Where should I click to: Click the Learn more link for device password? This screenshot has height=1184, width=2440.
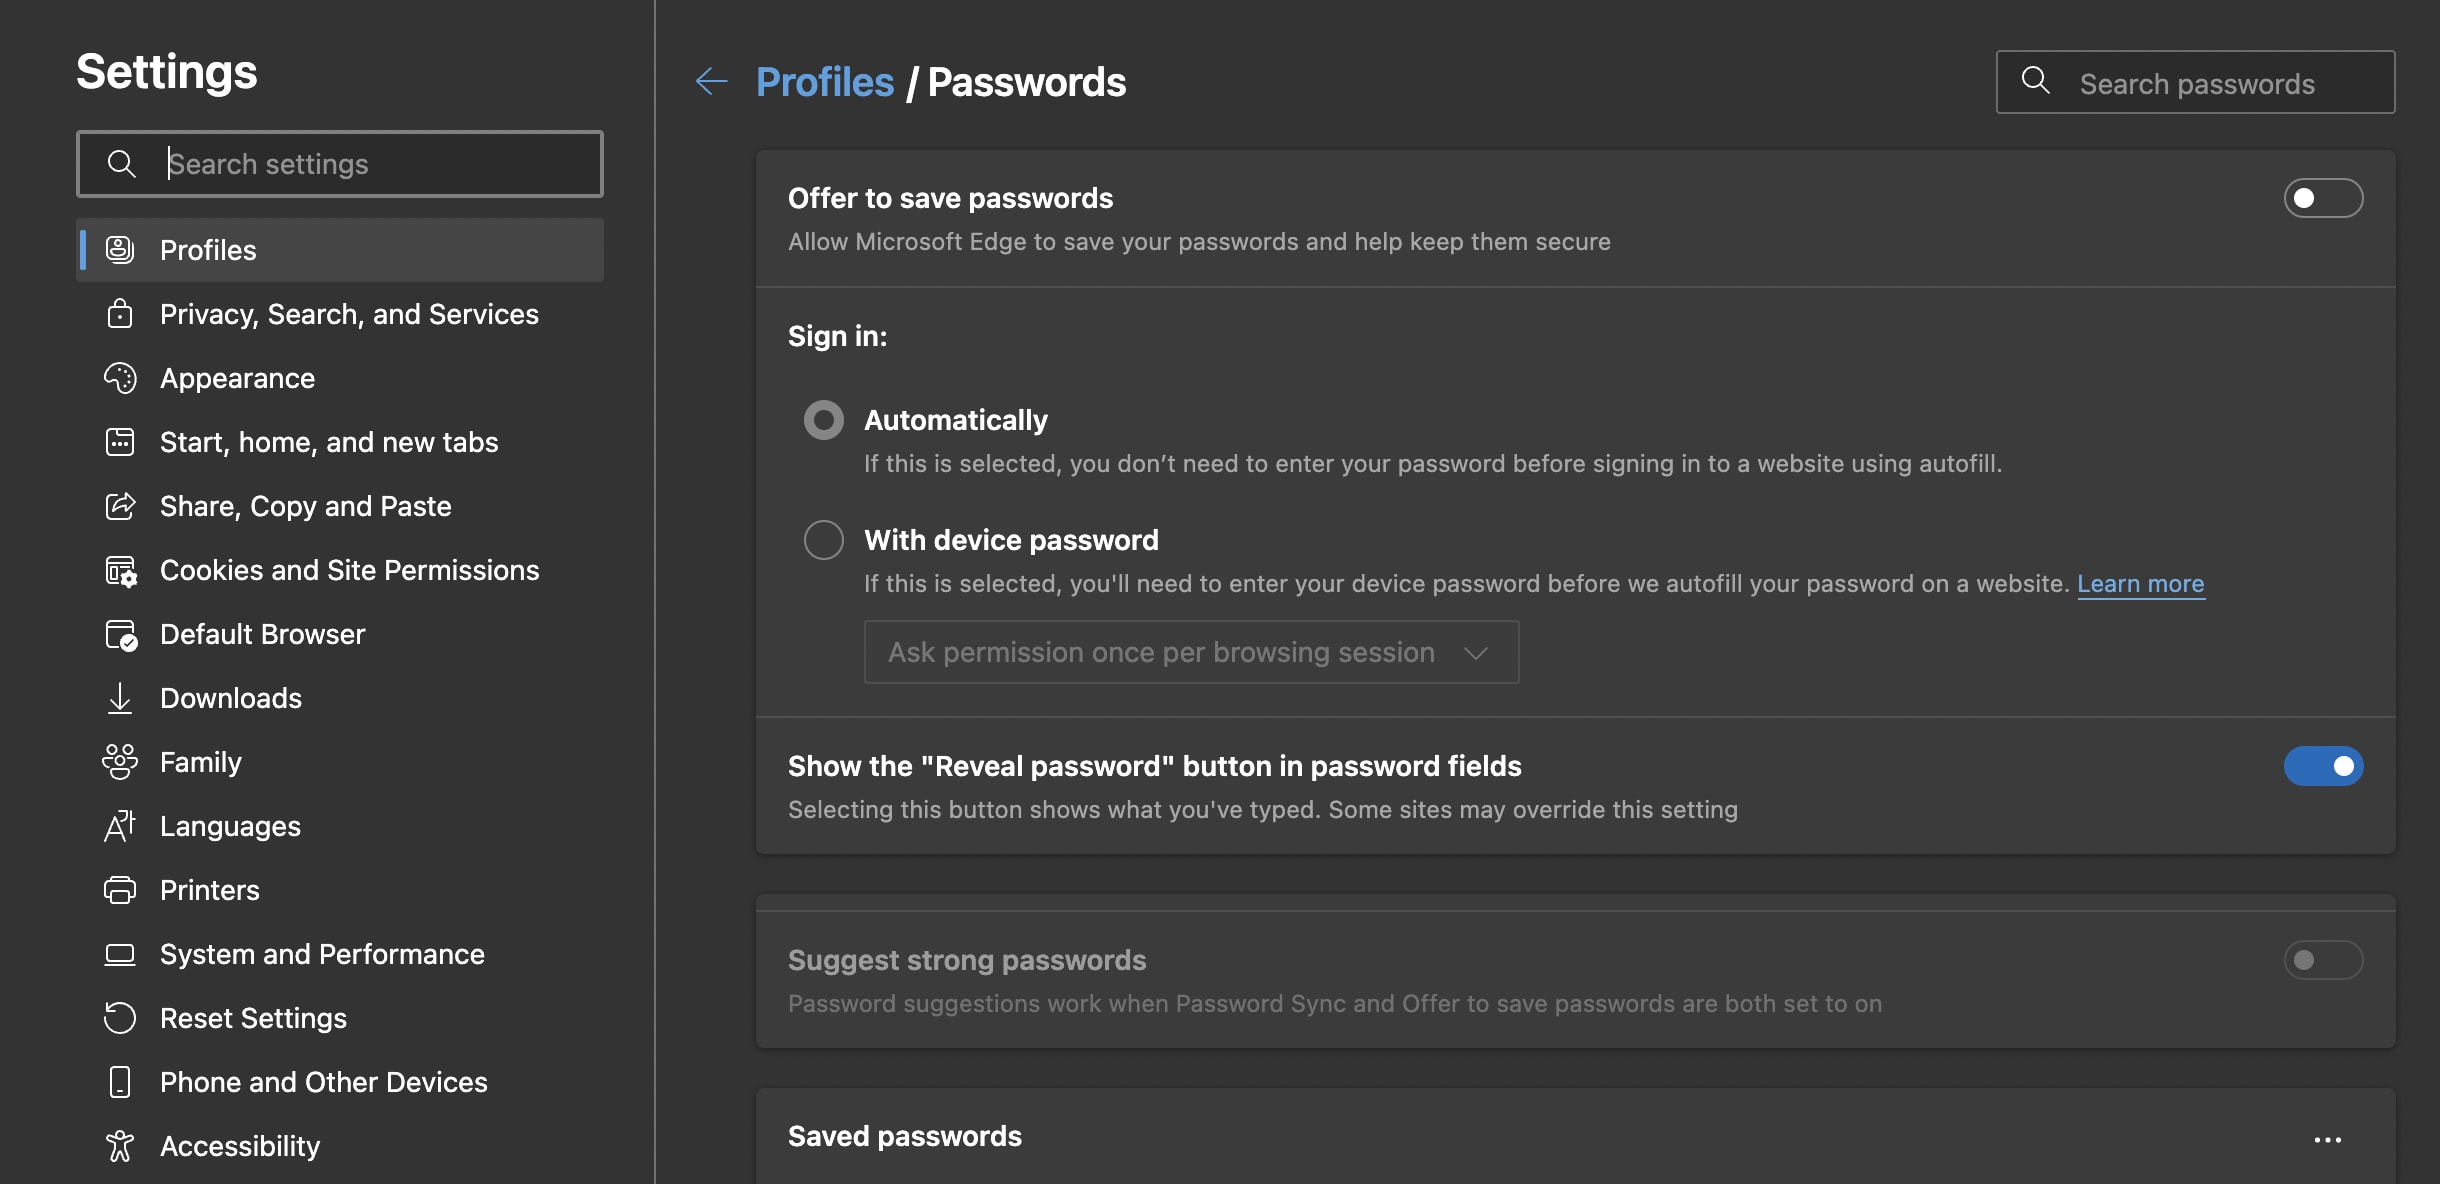pos(2140,582)
